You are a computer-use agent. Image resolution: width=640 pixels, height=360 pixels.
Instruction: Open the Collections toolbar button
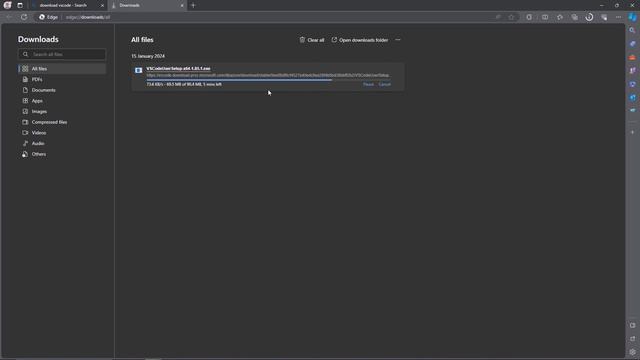point(575,17)
